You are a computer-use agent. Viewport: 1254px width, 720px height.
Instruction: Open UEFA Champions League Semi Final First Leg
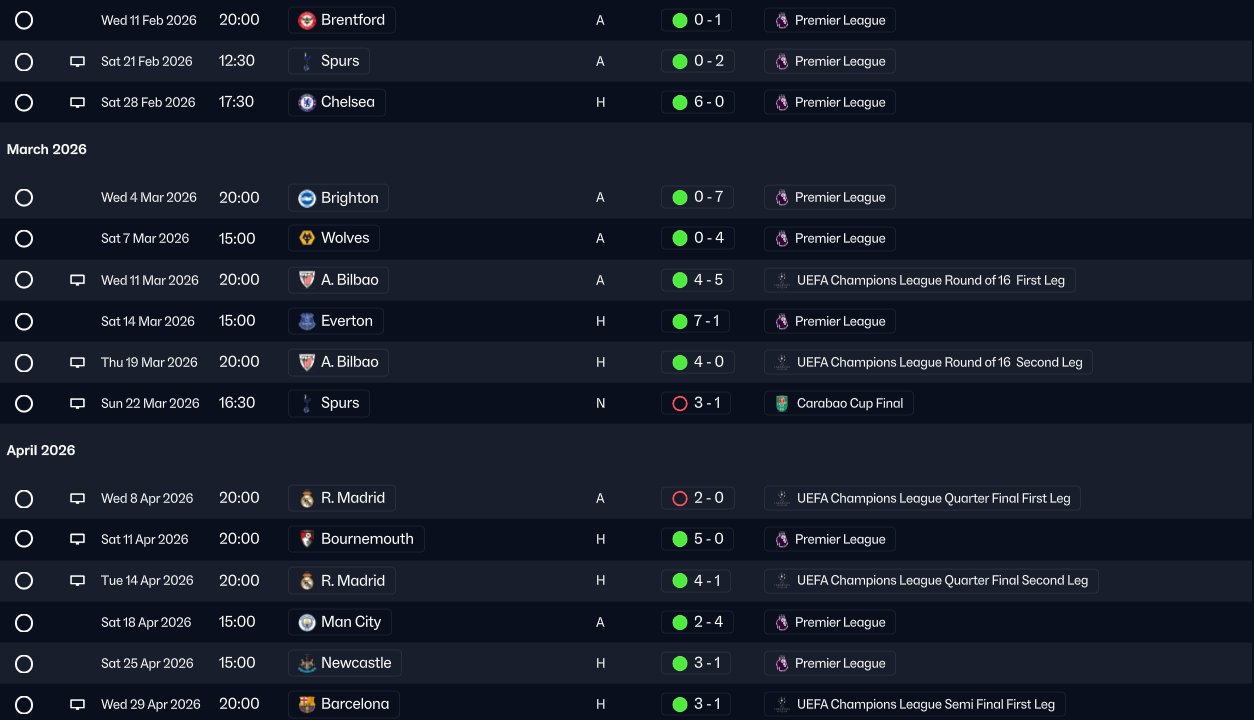coord(925,704)
